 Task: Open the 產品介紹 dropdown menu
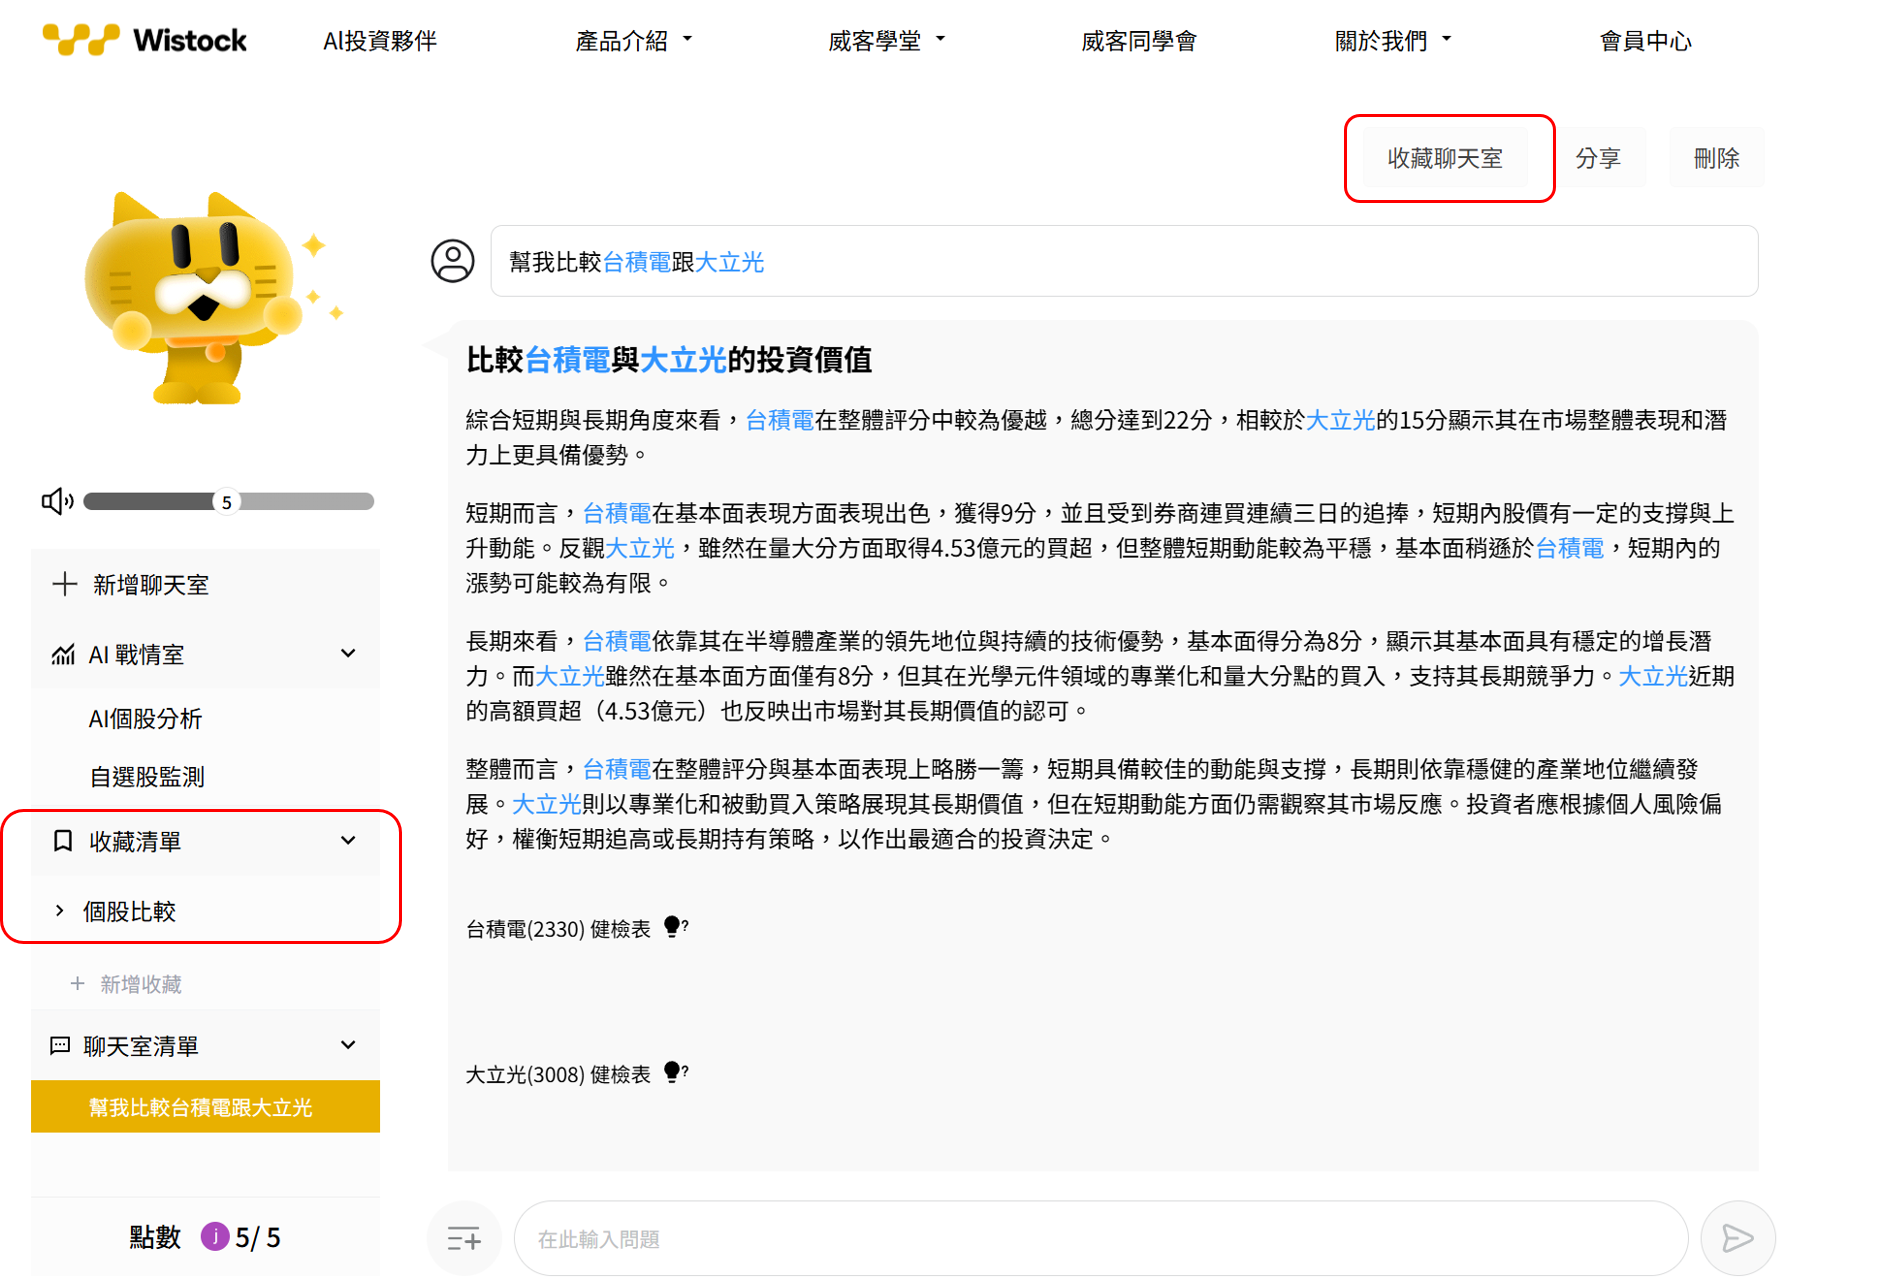click(x=633, y=41)
